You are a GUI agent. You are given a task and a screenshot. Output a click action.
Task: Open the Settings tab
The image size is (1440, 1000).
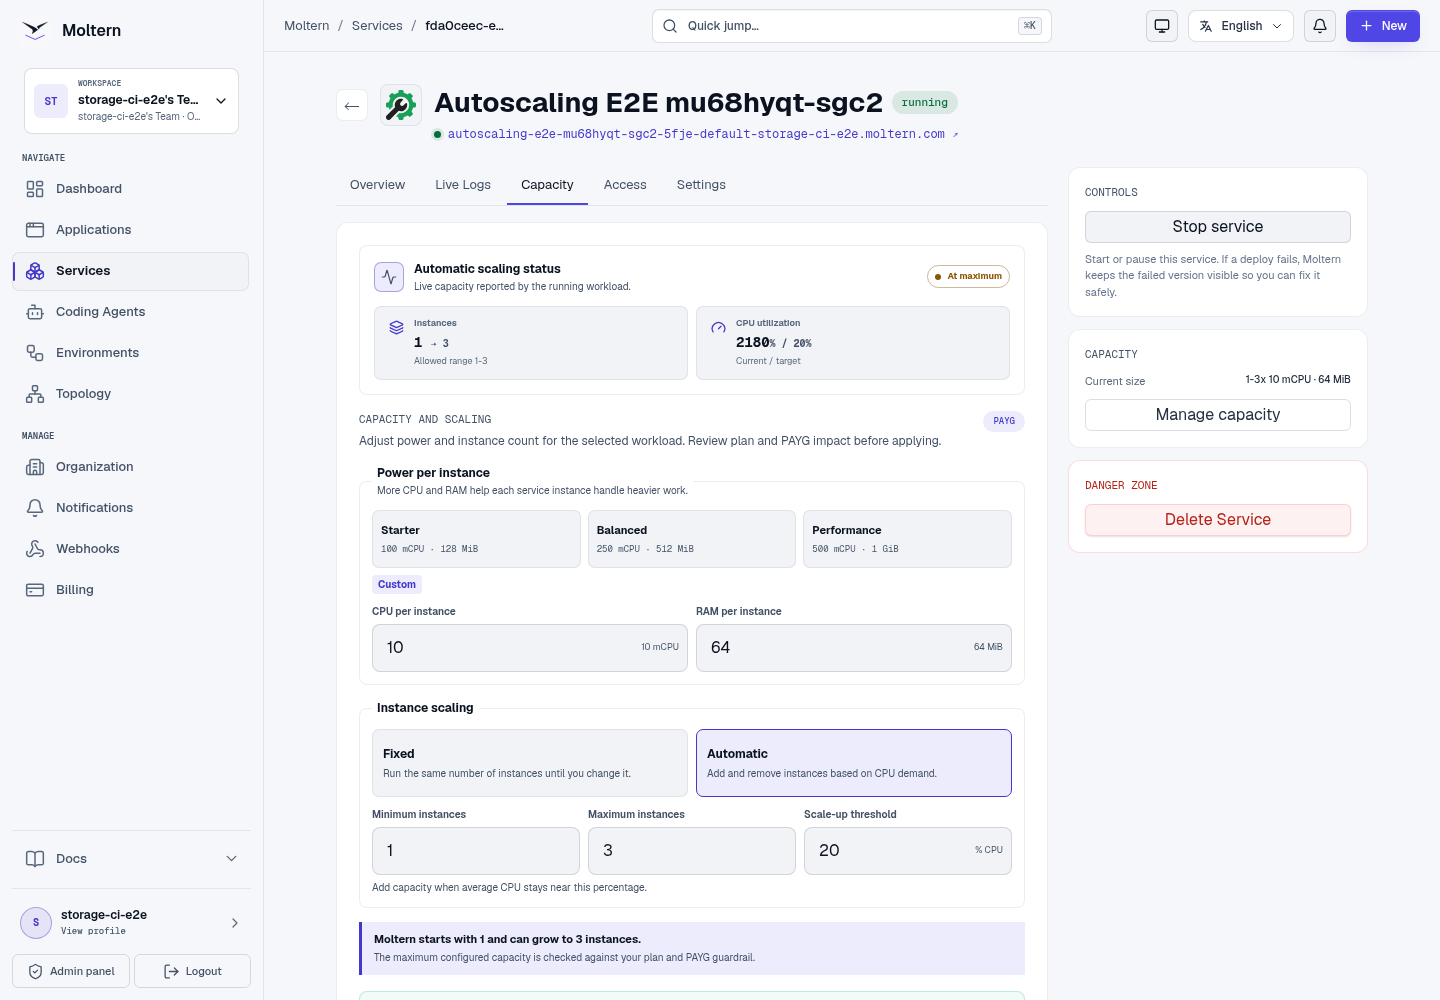click(x=701, y=185)
